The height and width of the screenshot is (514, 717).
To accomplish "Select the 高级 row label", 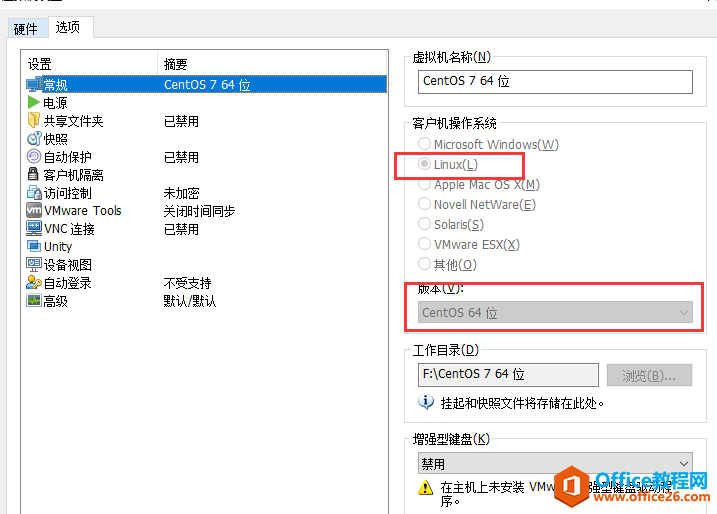I will pos(55,301).
